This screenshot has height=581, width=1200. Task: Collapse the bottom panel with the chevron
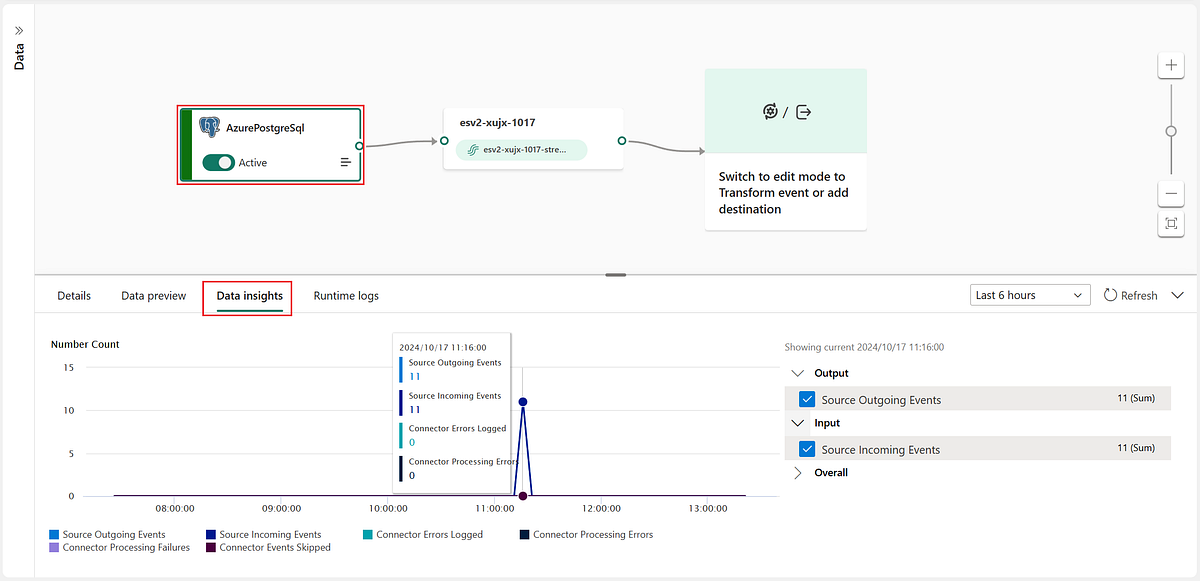pyautogui.click(x=1177, y=295)
